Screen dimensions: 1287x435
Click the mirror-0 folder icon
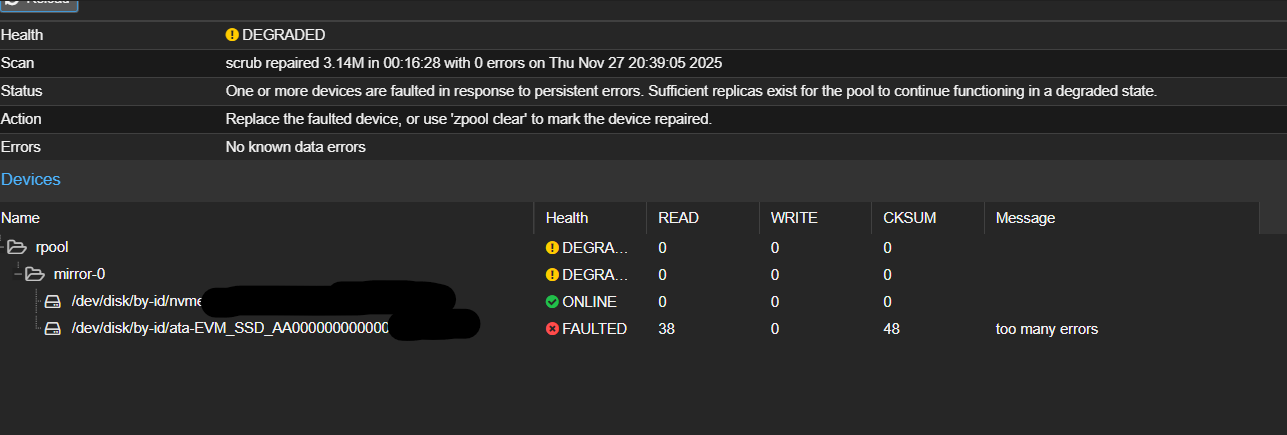point(34,274)
